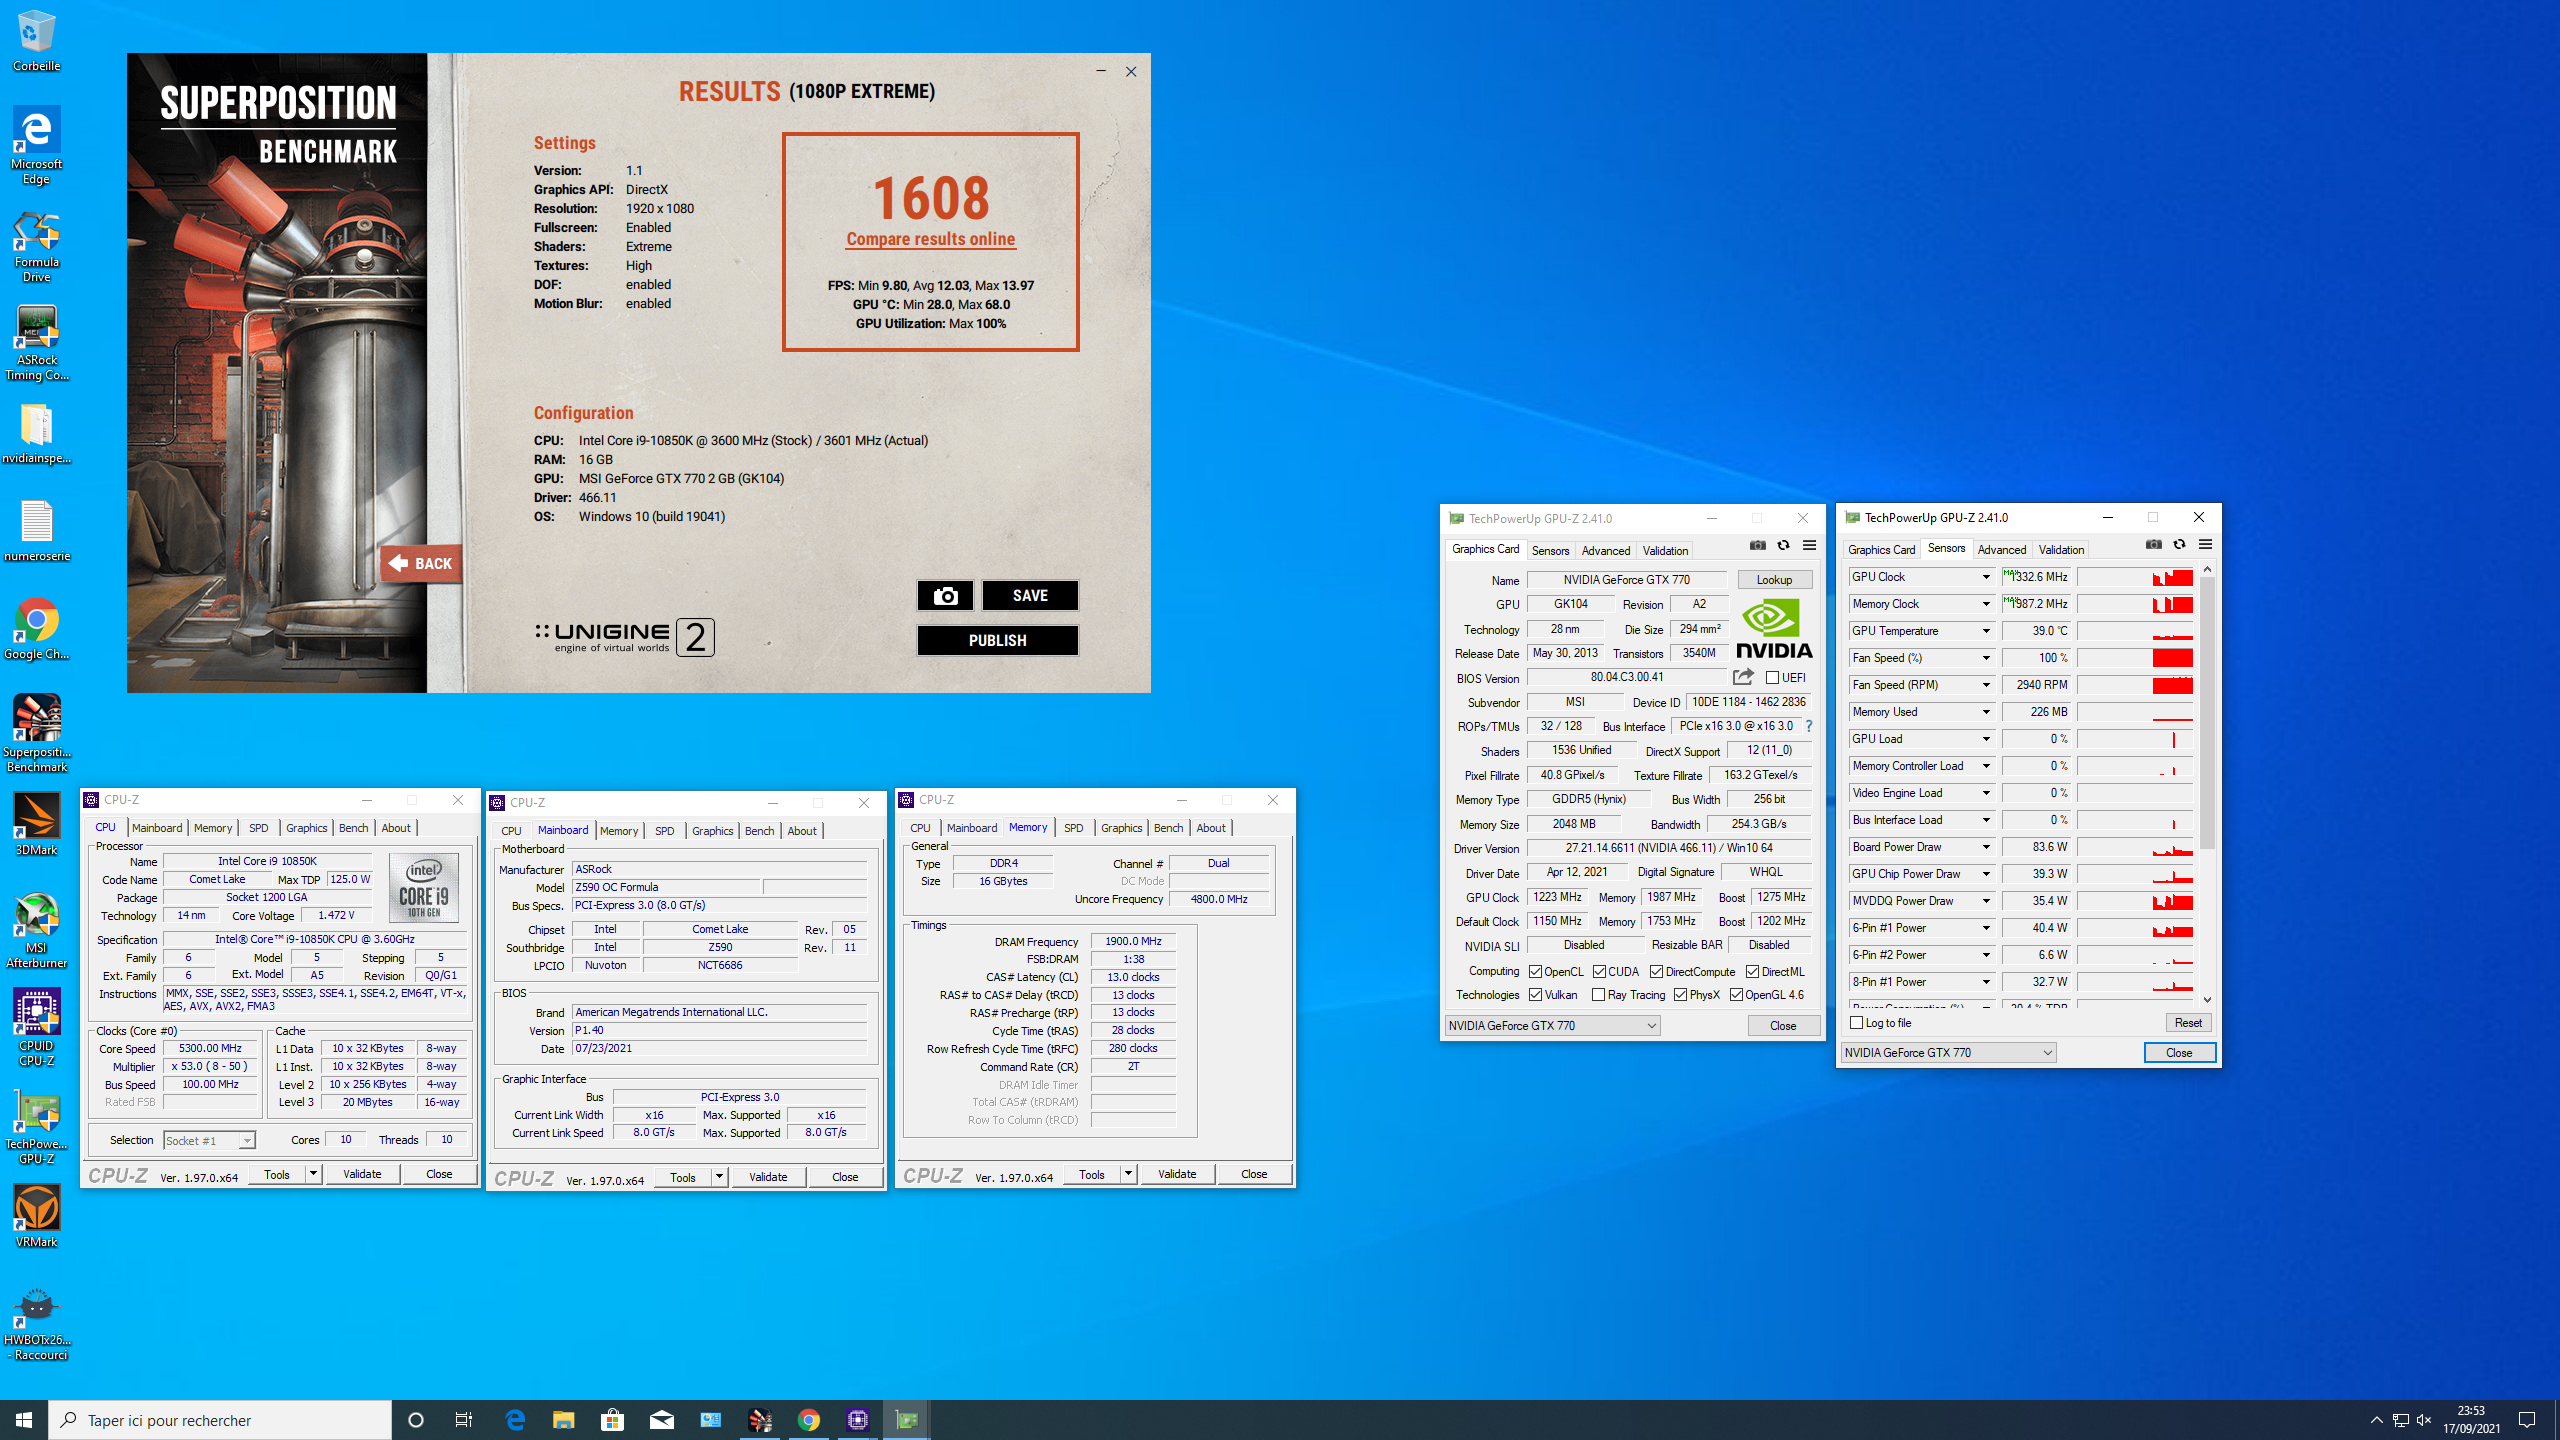2560x1440 pixels.
Task: Toggle the UEFI checkbox in GPU-Z
Action: 1772,678
